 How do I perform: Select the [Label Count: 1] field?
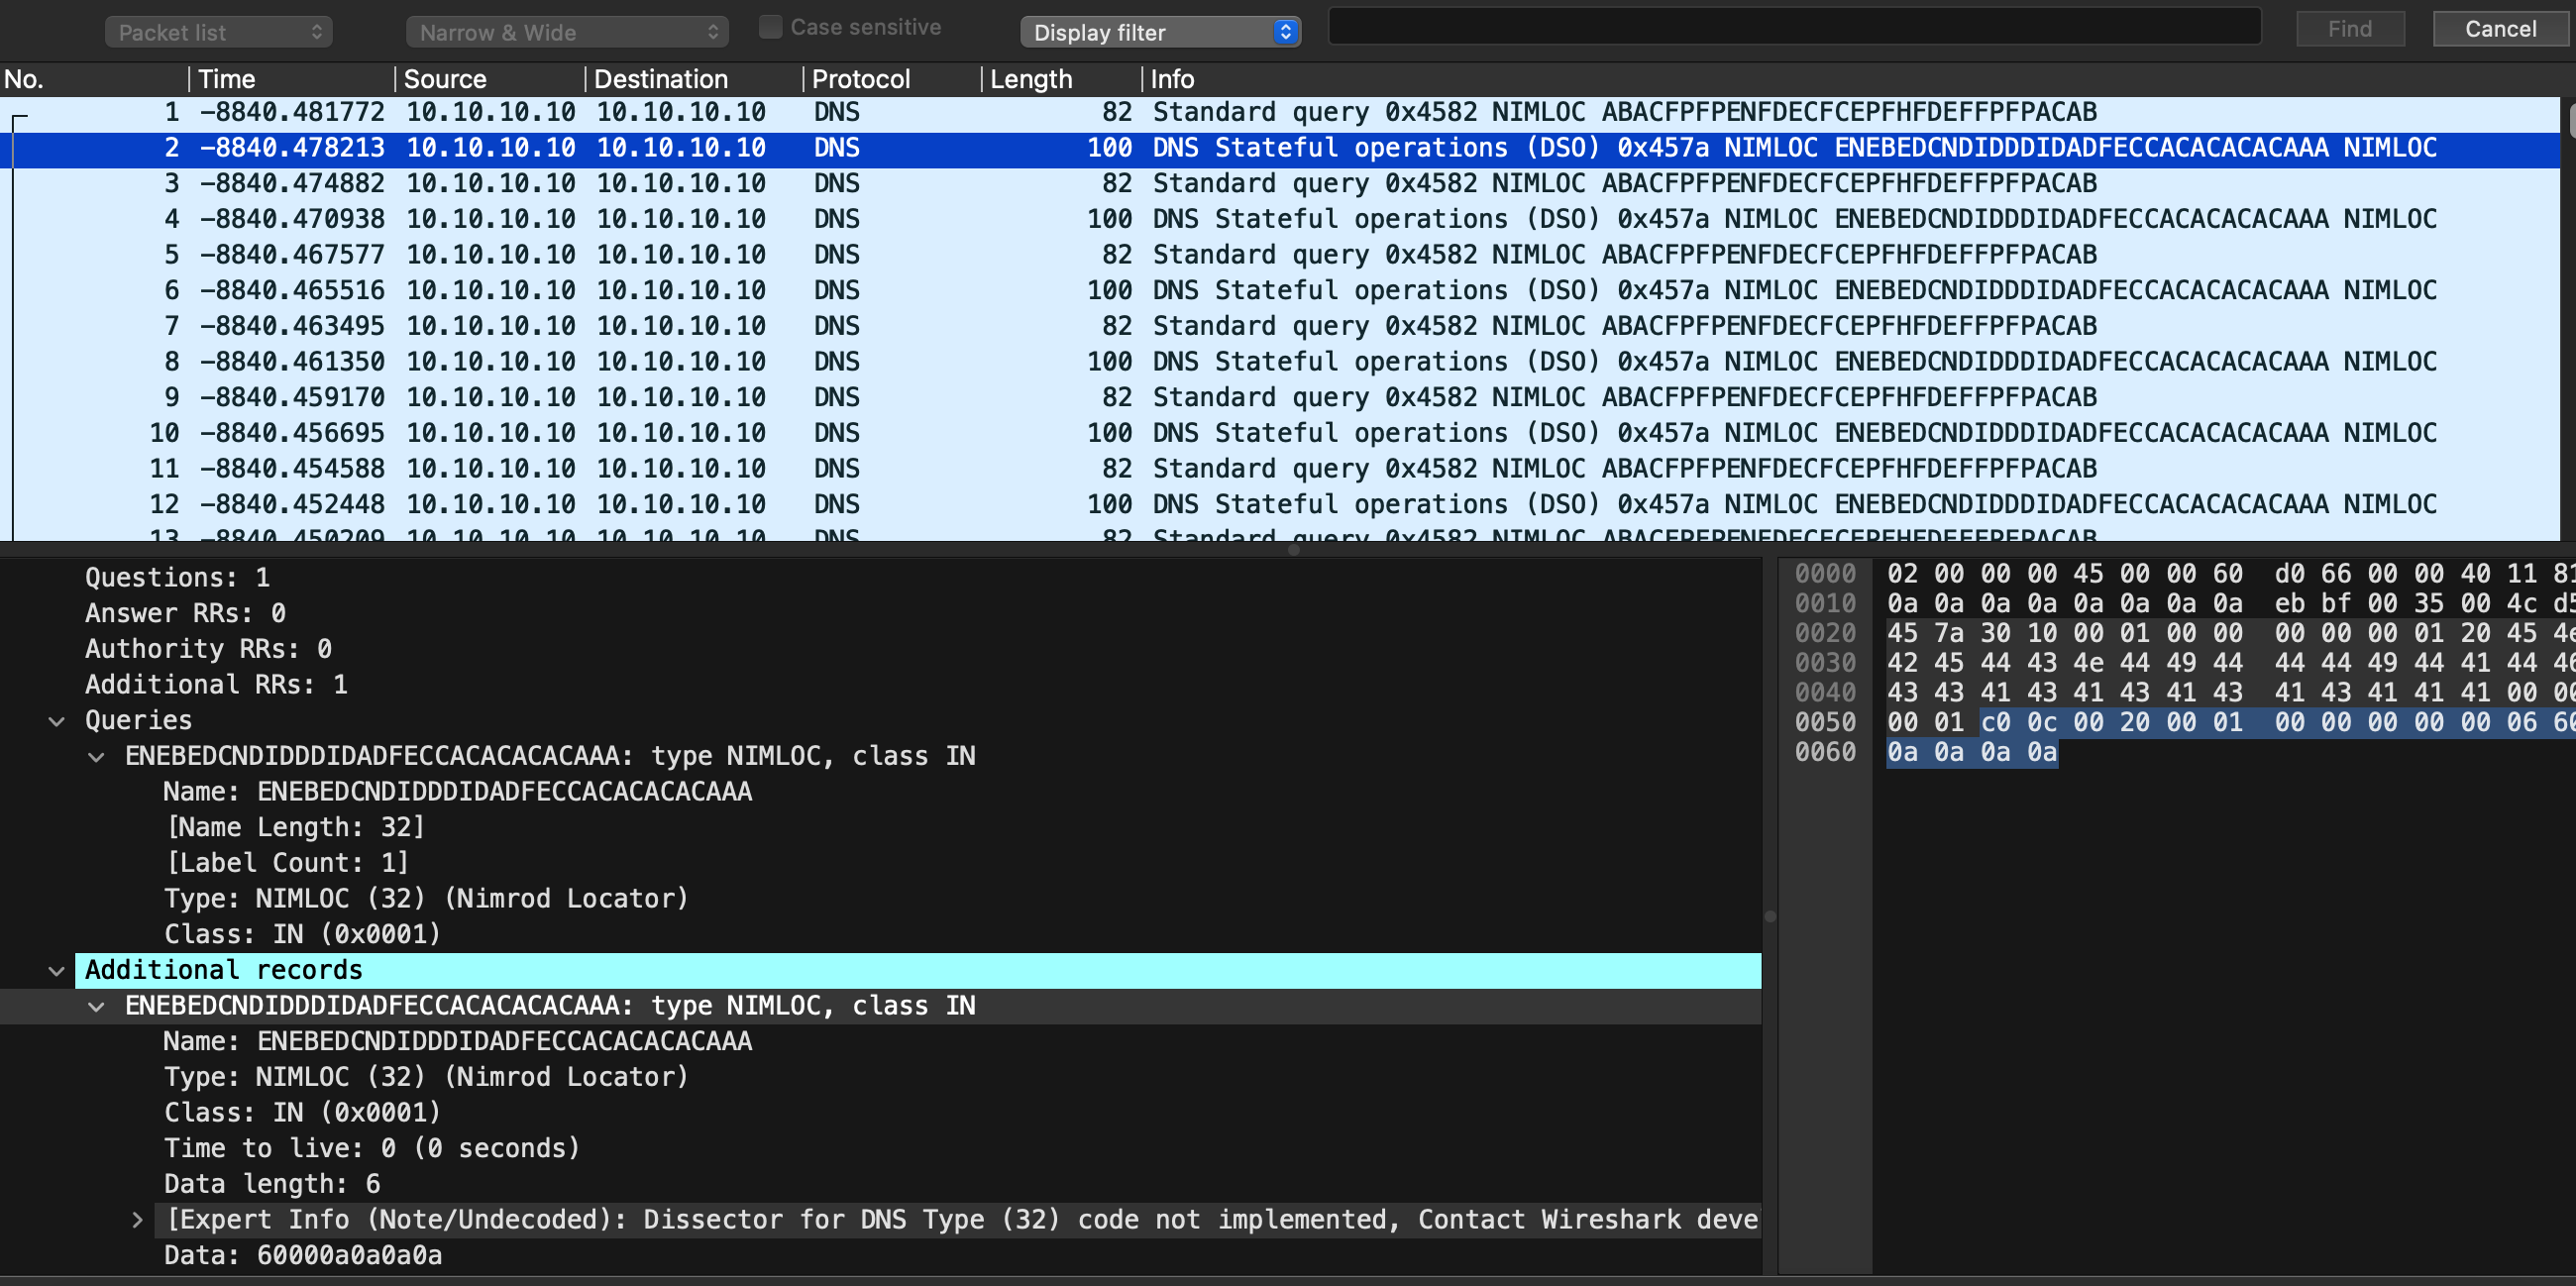[288, 864]
